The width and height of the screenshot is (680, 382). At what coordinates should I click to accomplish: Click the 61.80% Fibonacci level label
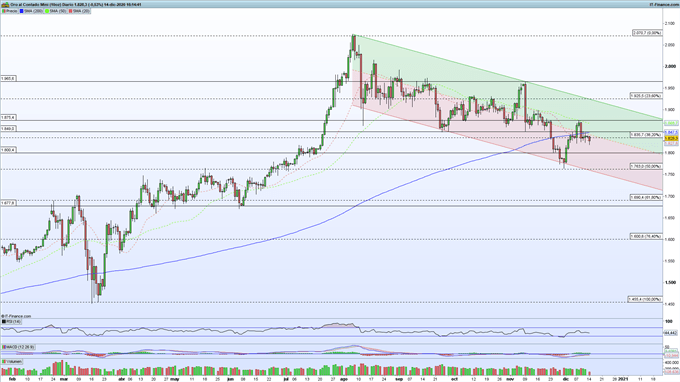coord(646,197)
